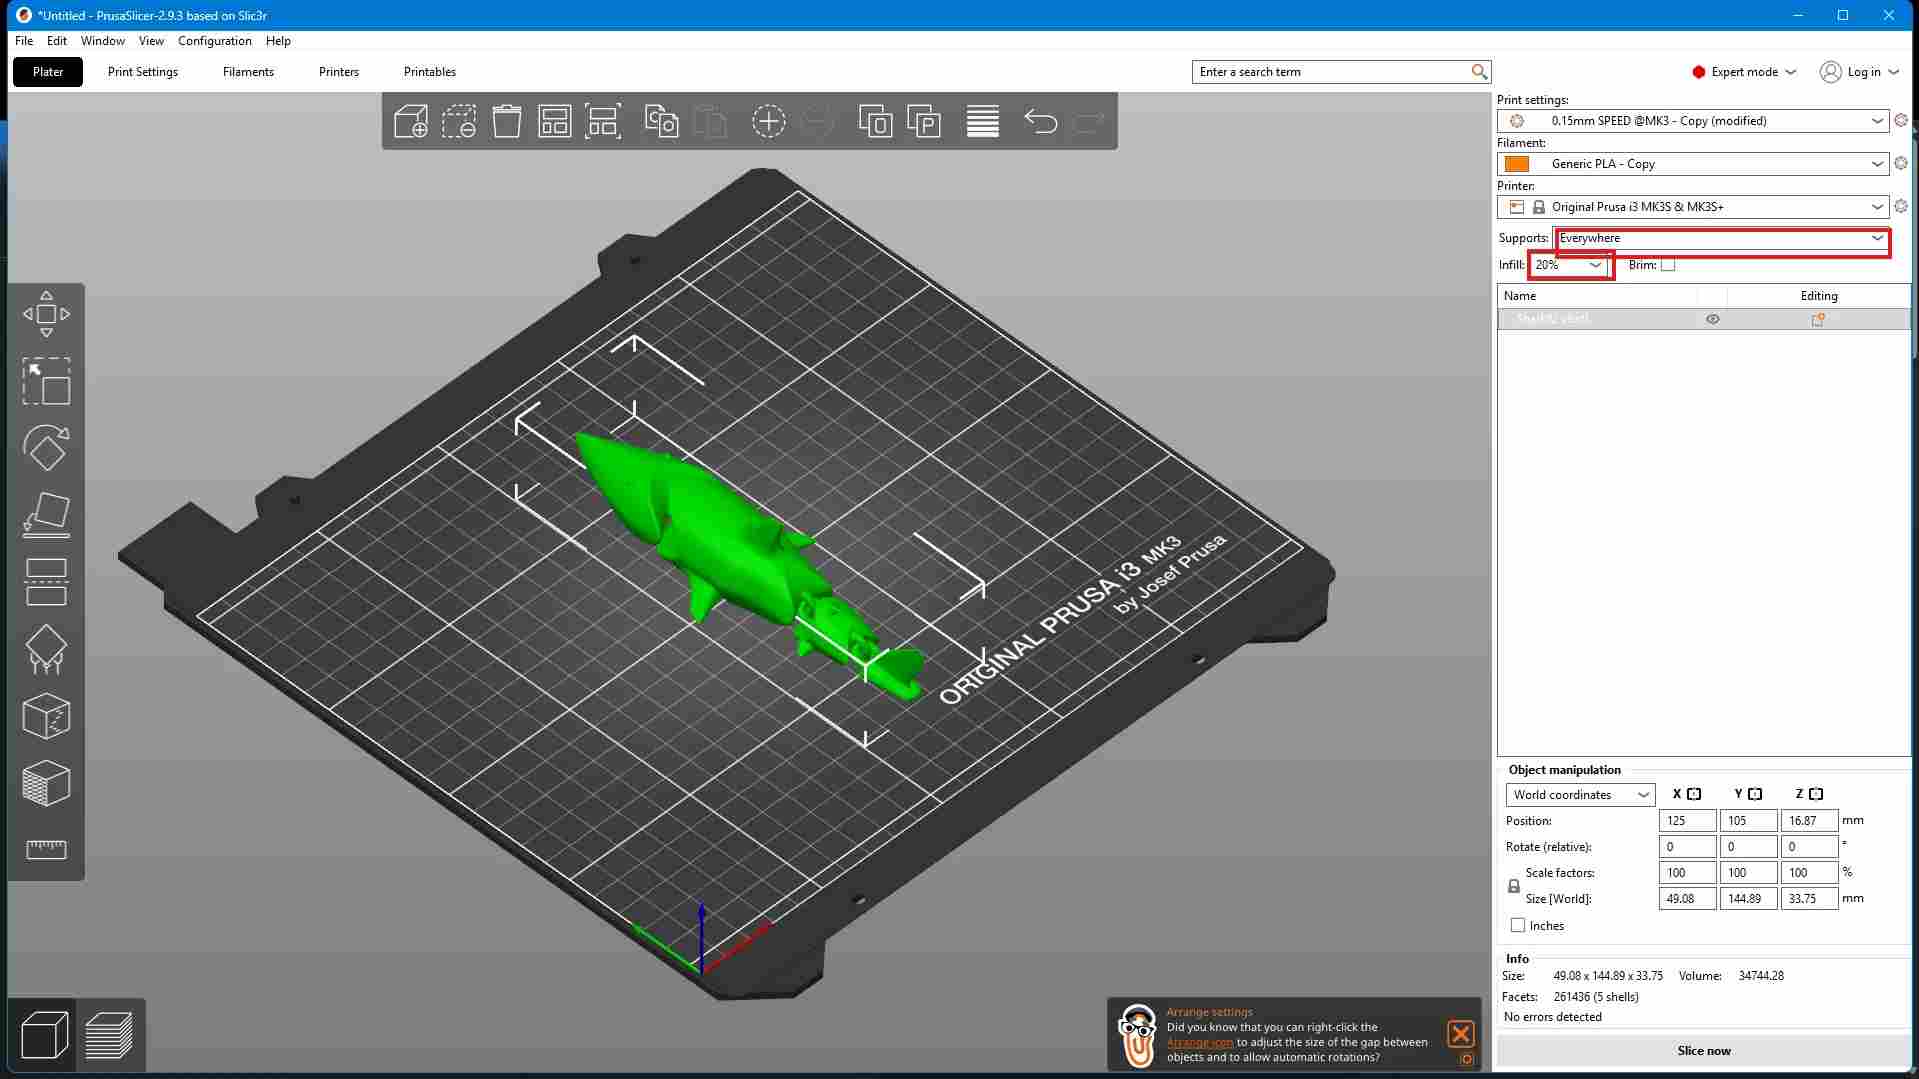Select the Cut tool

(46, 582)
